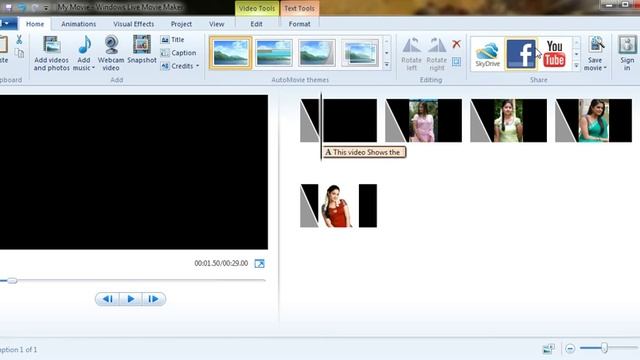
Task: Share movie to SkyDrive
Action: coord(487,54)
